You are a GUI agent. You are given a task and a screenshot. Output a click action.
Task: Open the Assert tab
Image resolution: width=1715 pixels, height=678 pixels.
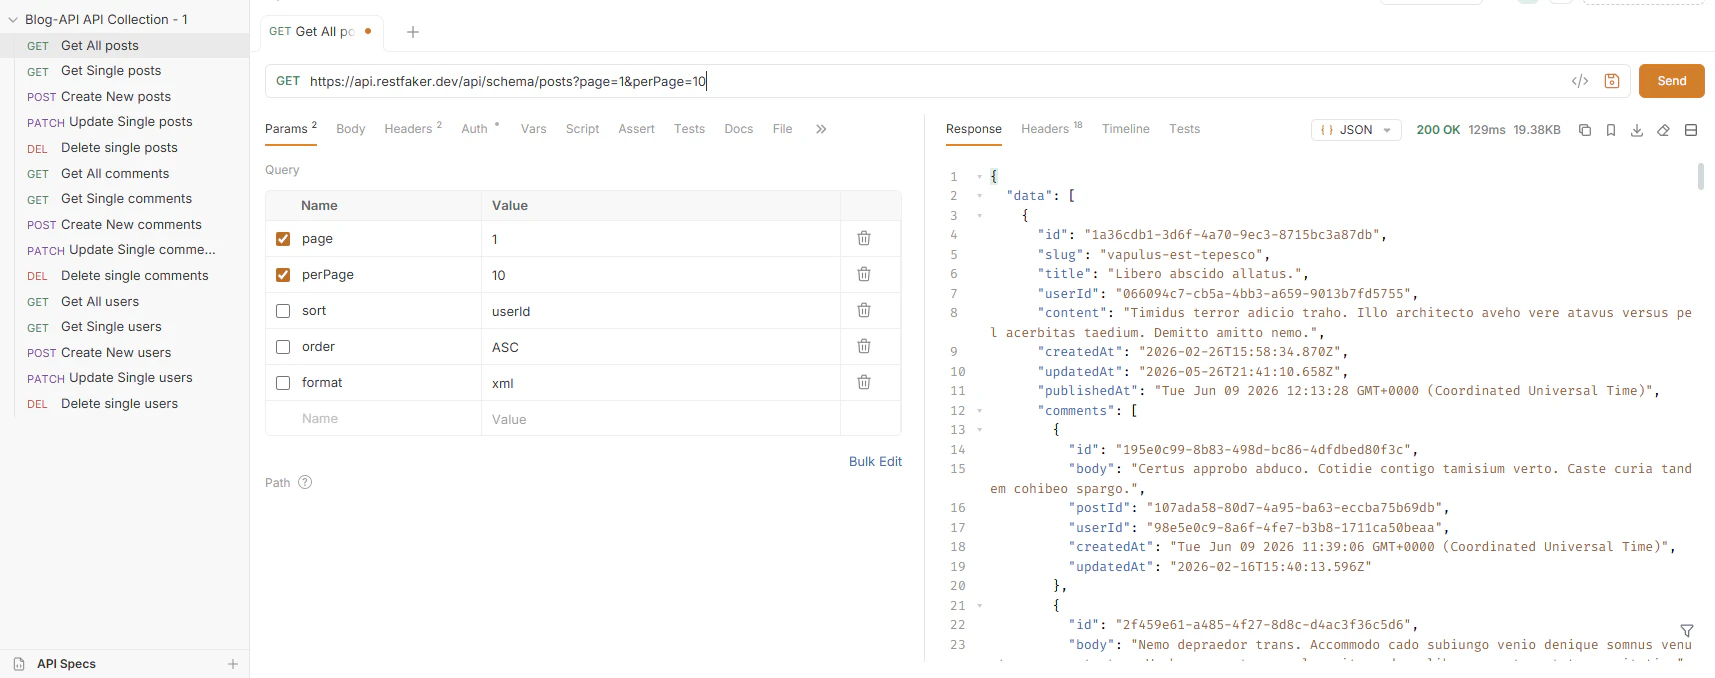[636, 129]
